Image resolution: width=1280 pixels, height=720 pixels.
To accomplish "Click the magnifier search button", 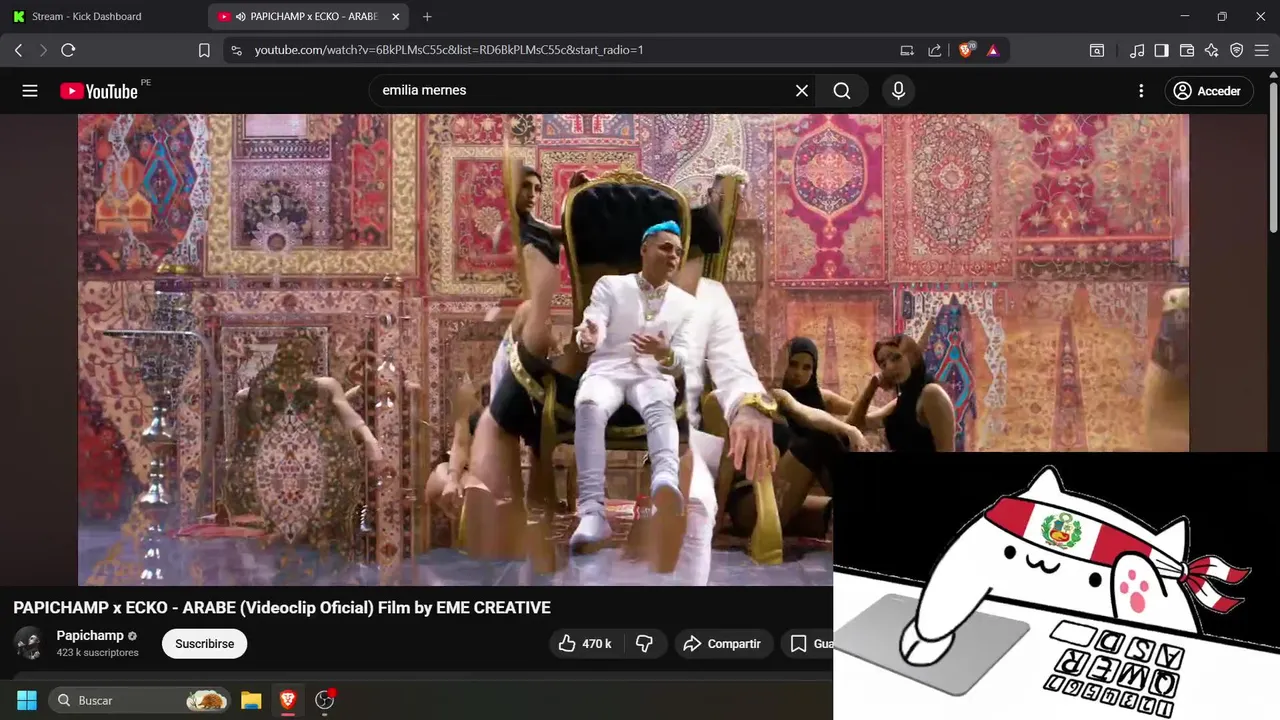I will [842, 91].
